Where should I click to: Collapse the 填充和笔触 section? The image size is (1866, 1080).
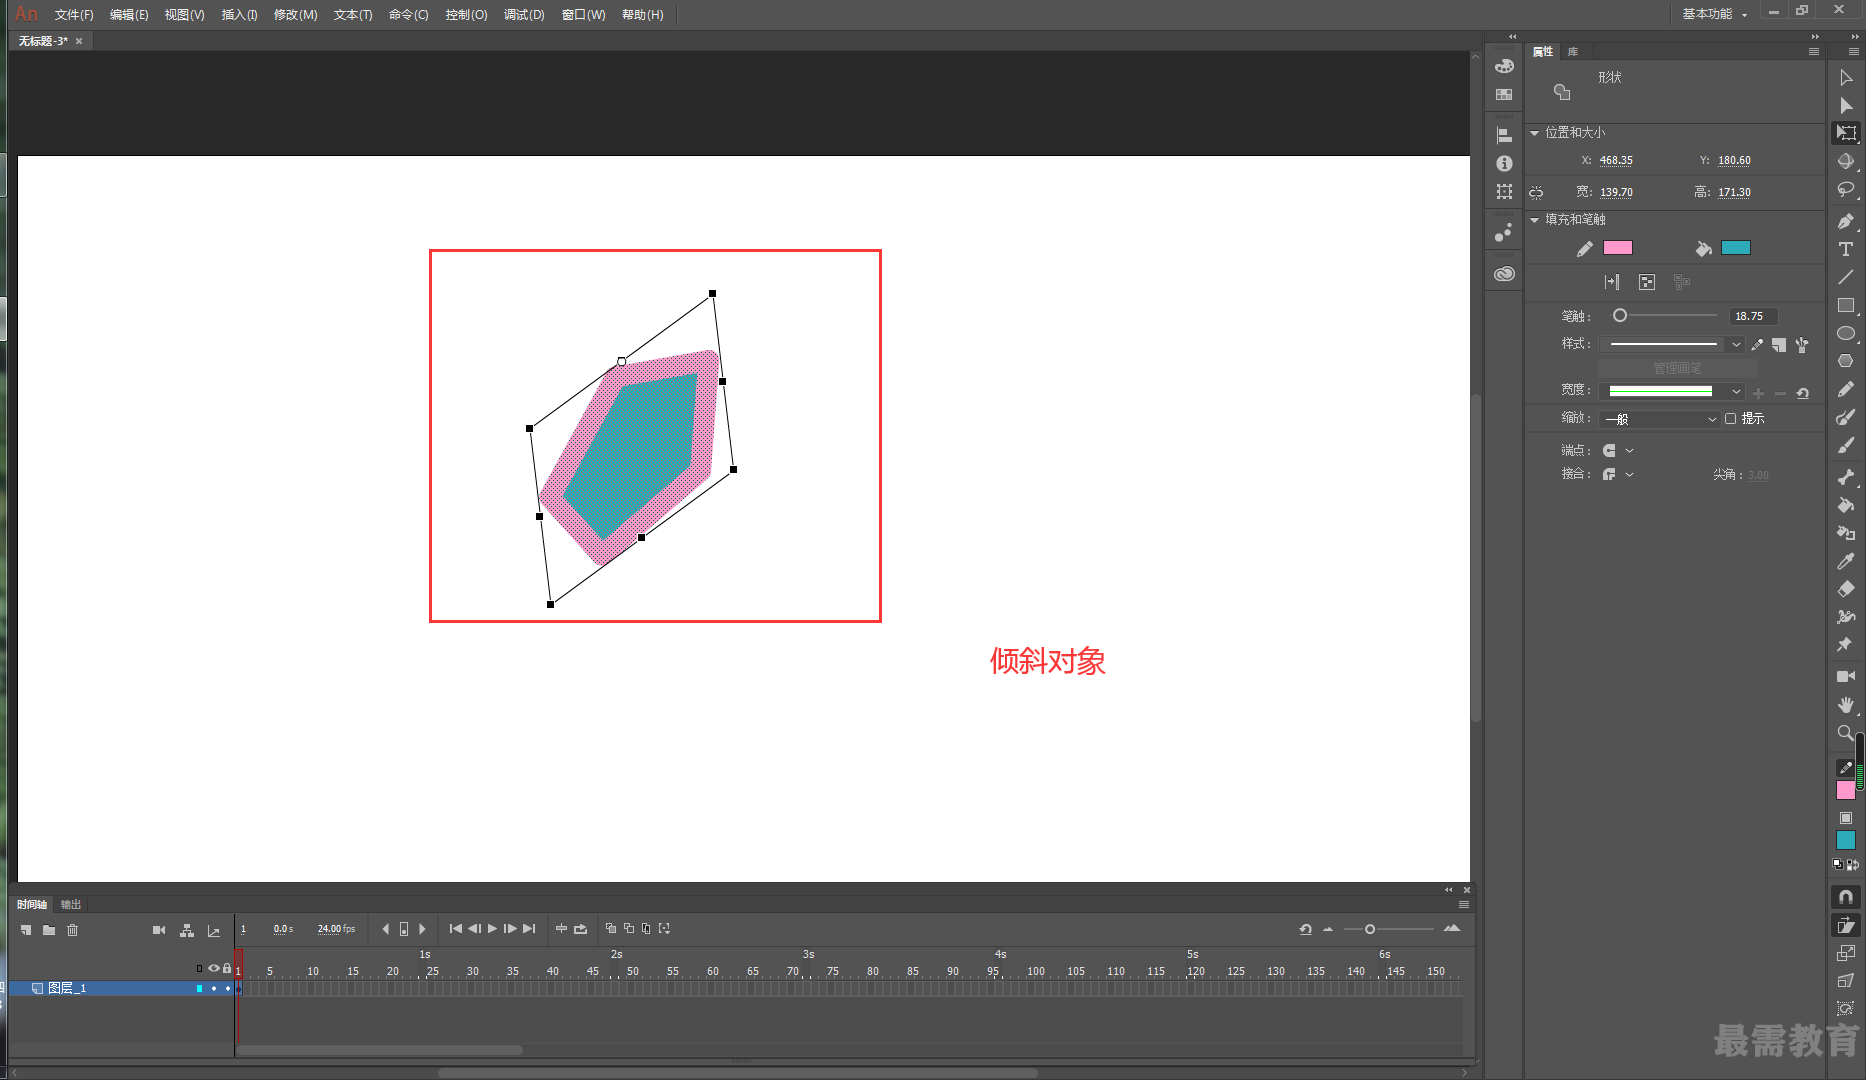[1534, 220]
